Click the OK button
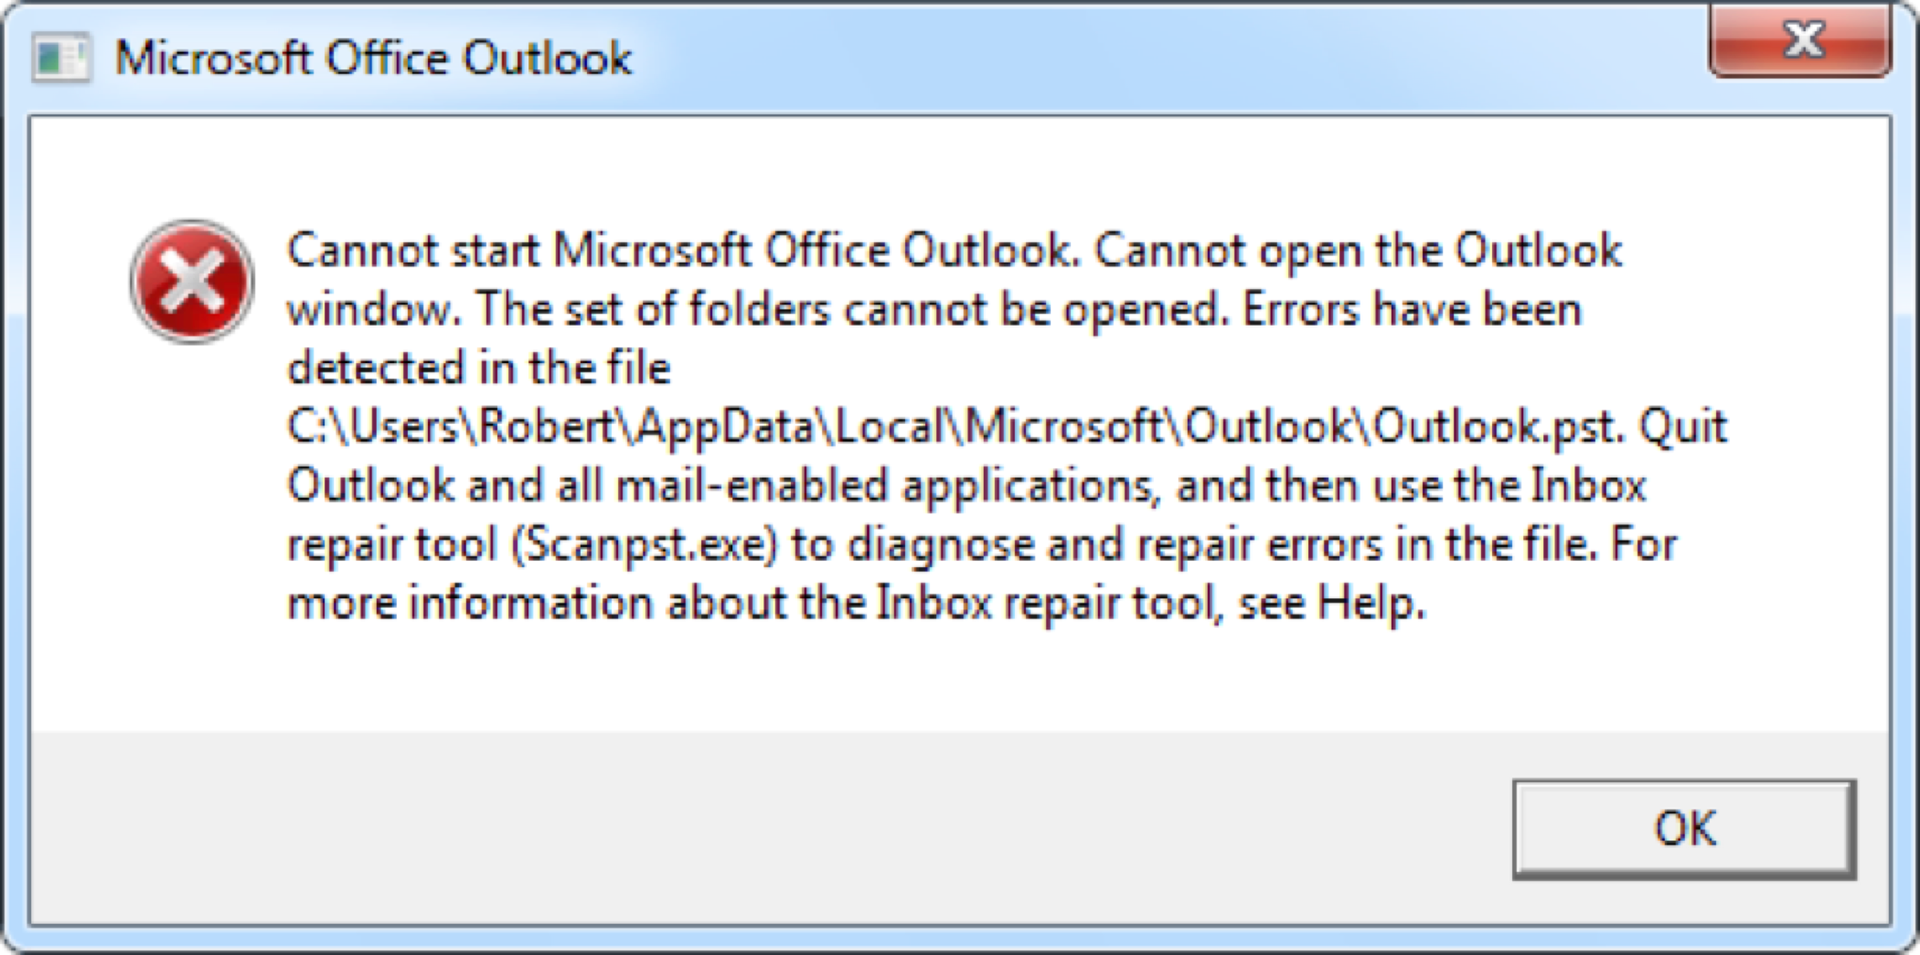 1684,829
